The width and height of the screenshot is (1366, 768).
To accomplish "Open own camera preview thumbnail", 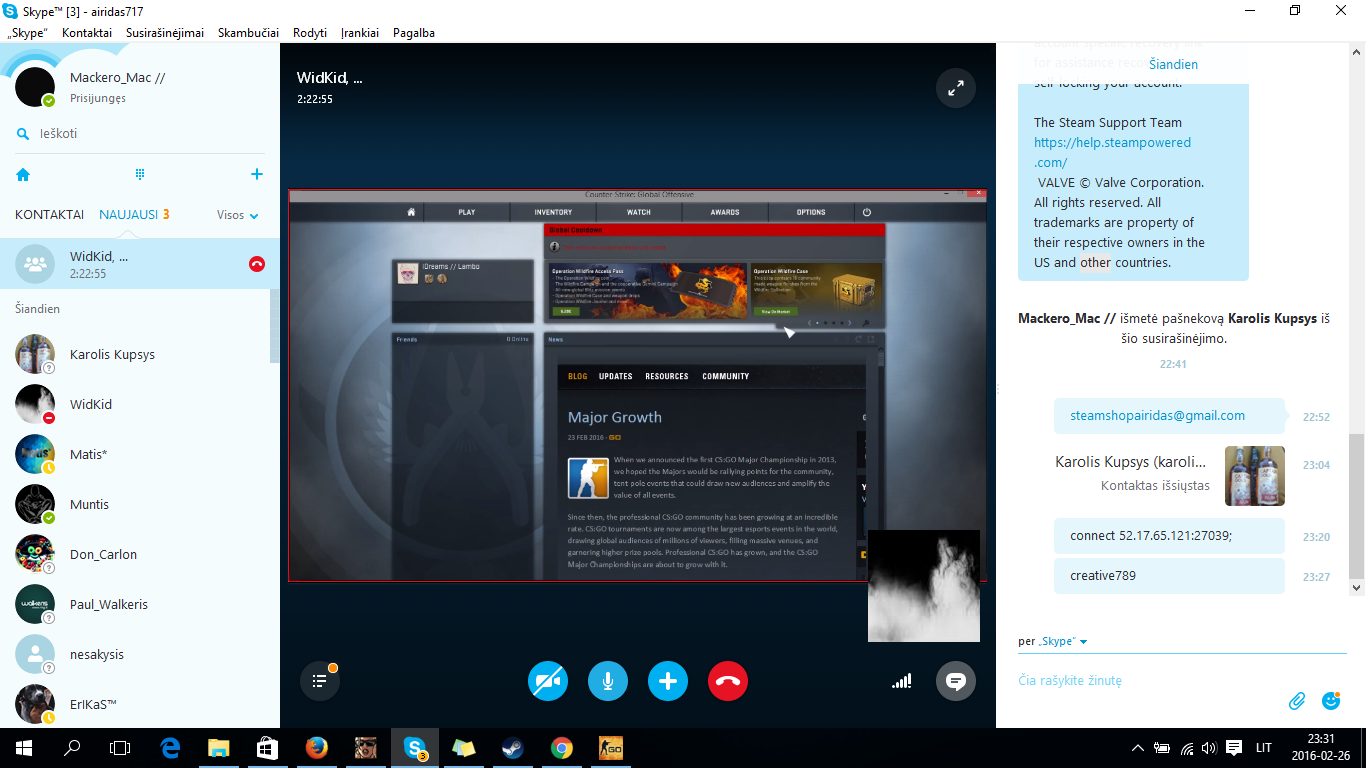I will pos(924,586).
